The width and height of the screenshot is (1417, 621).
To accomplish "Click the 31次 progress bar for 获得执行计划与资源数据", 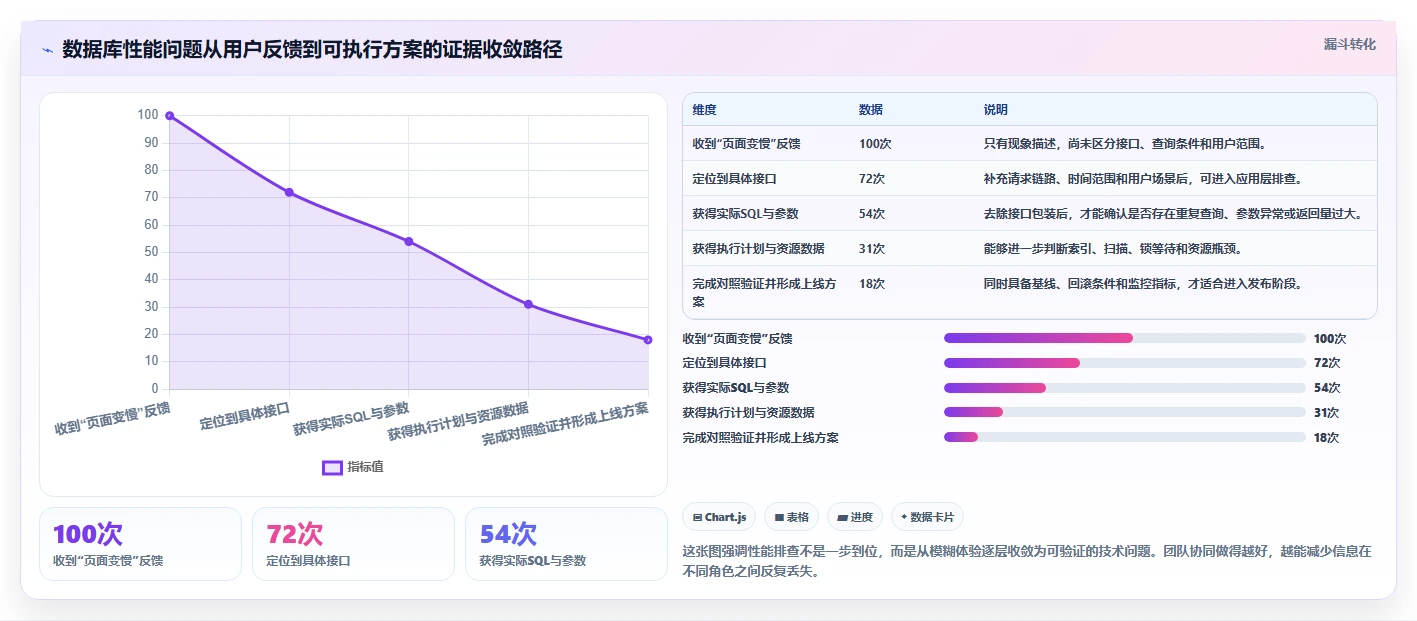I will click(x=1125, y=412).
